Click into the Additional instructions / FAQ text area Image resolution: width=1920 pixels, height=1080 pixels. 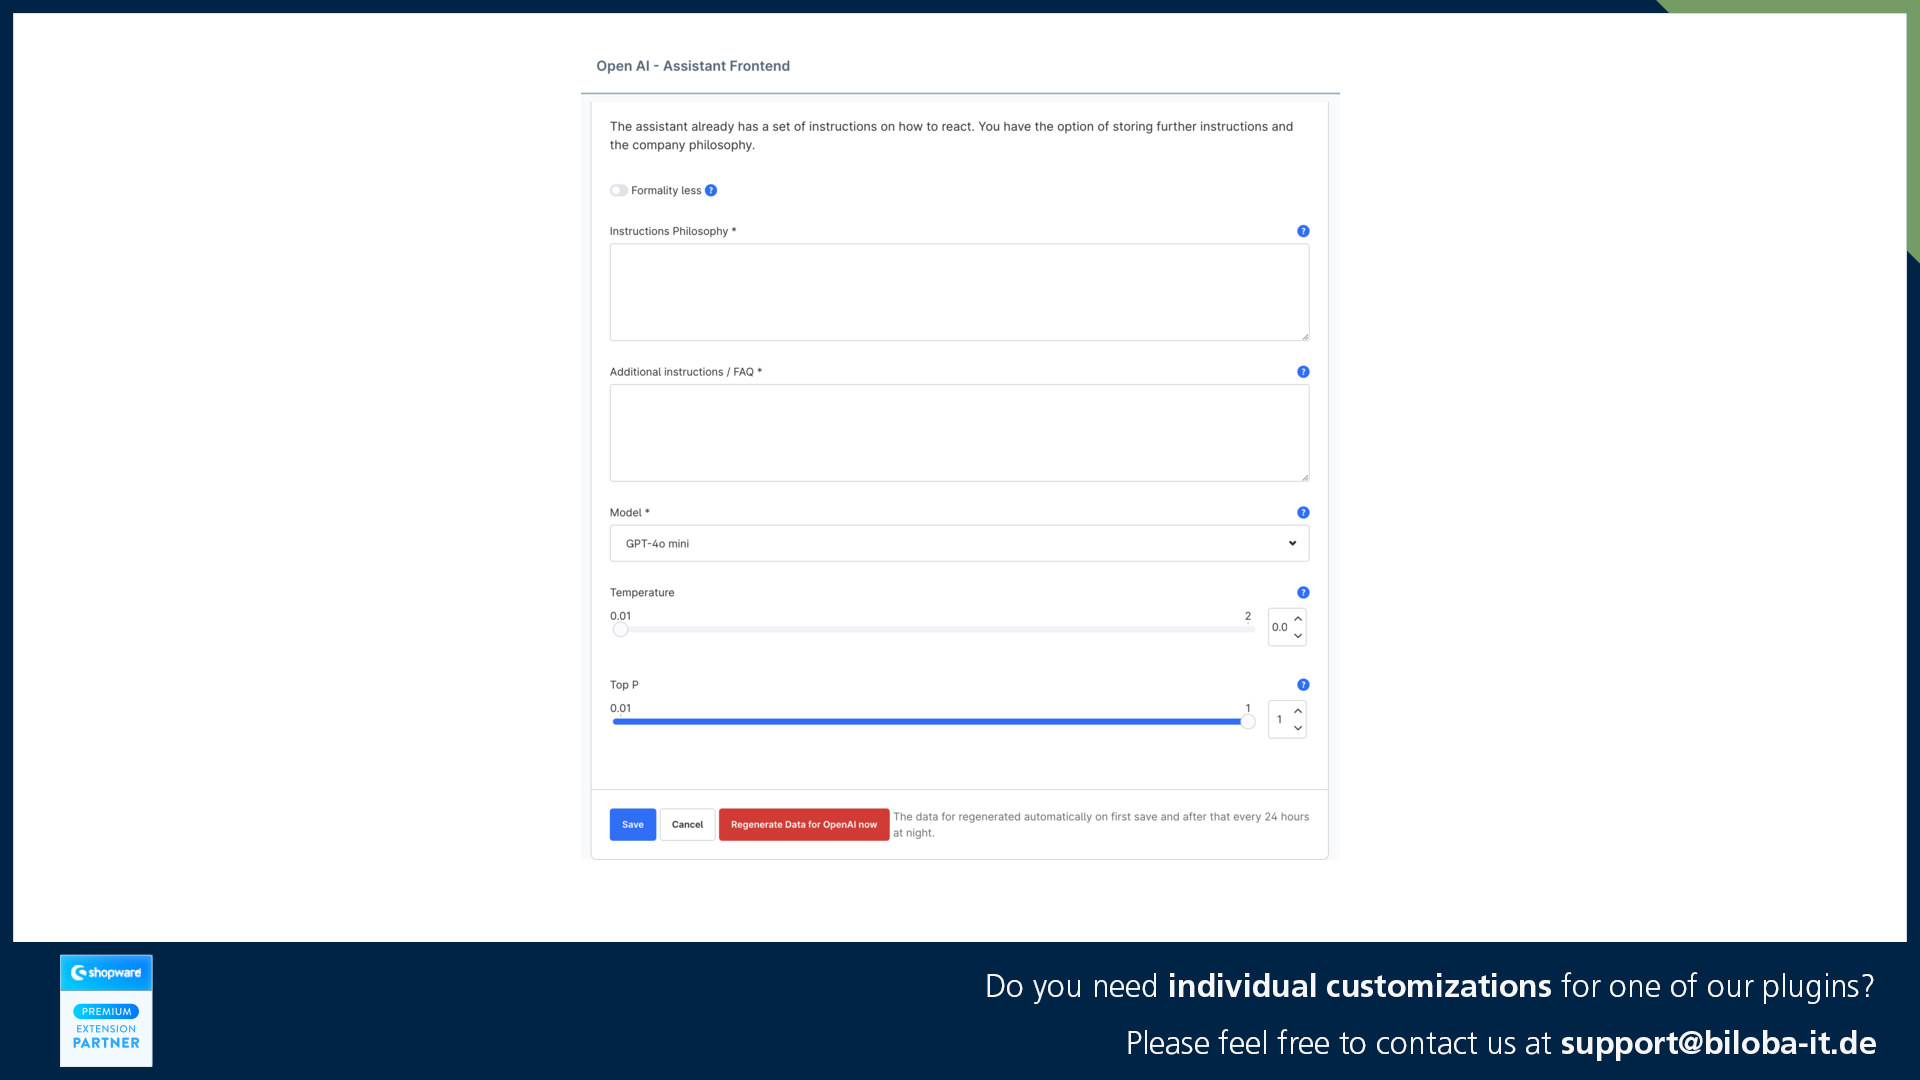tap(959, 433)
